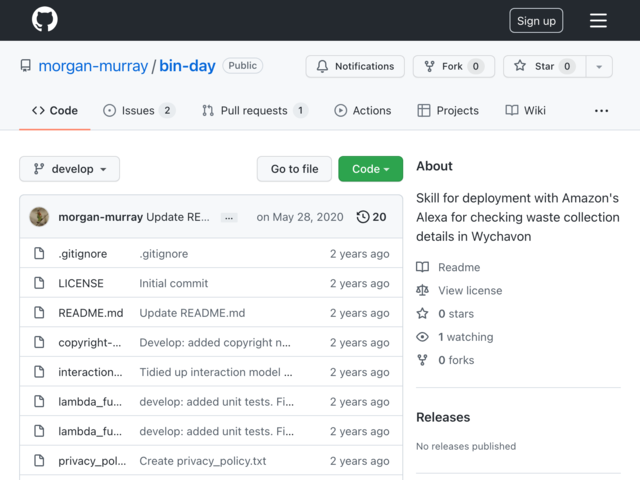
Task: Expand the commit message ellipsis button
Action: pos(229,218)
